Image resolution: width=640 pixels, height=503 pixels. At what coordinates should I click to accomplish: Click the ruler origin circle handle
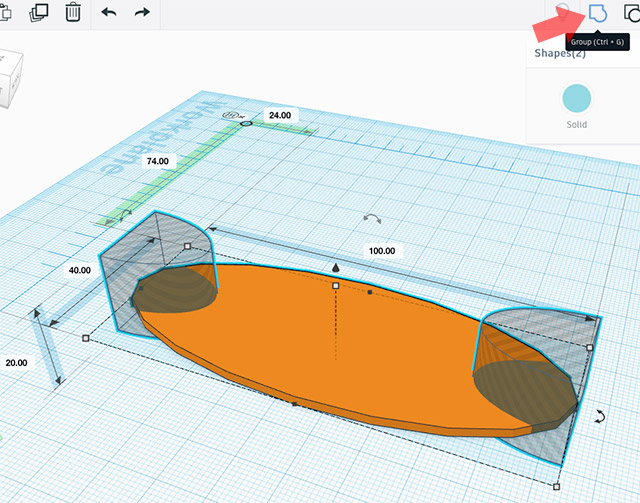tap(246, 124)
